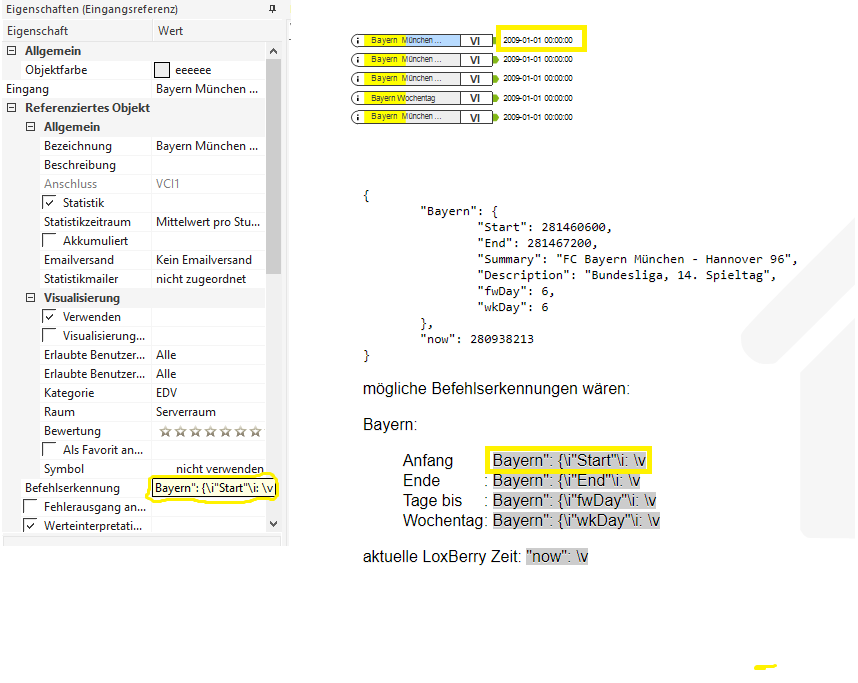This screenshot has width=858, height=683.
Task: Click the text mögliche Befehlserkennungen wären:
Action: point(496,389)
